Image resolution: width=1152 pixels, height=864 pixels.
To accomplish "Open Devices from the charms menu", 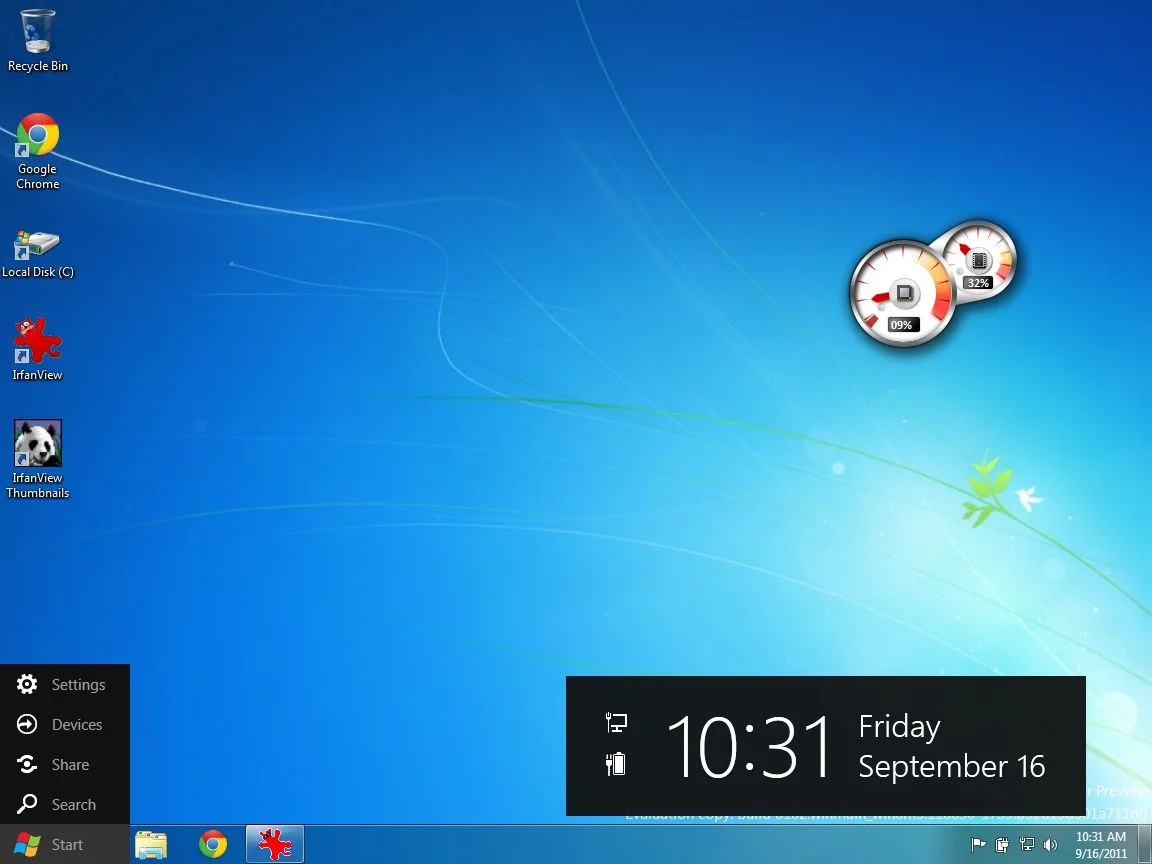I will [65, 724].
